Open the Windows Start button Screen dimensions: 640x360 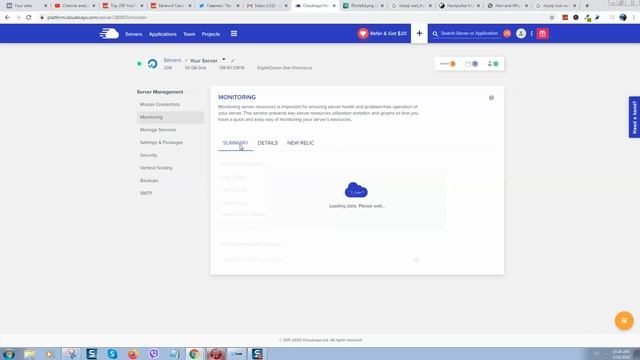[9, 354]
